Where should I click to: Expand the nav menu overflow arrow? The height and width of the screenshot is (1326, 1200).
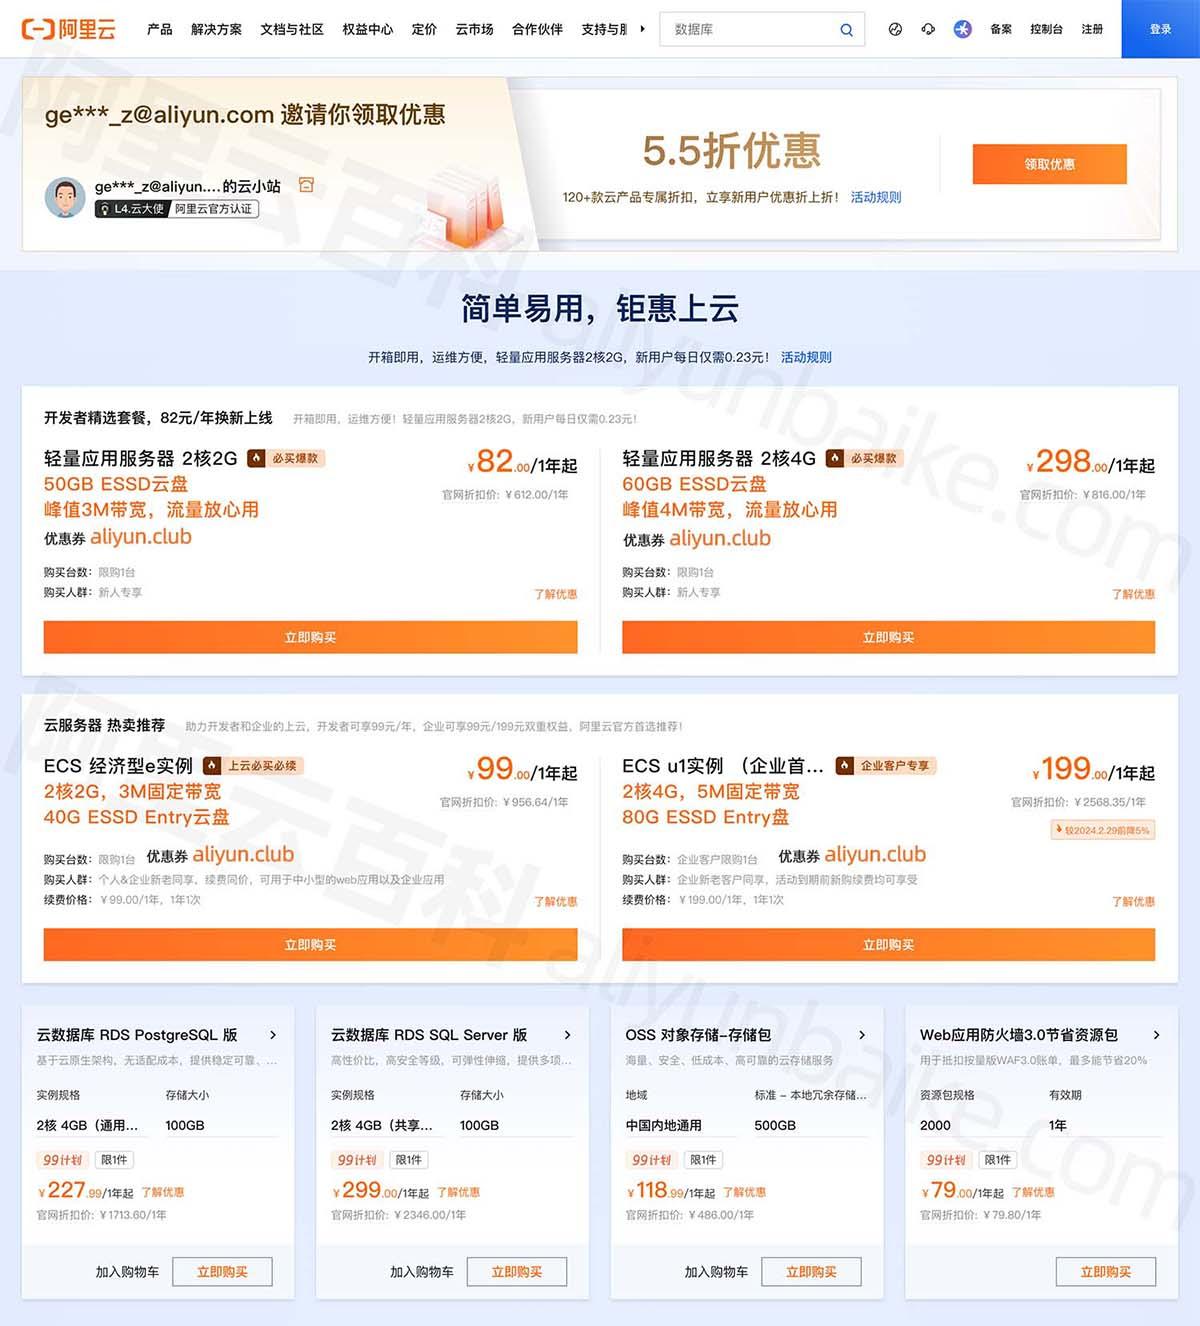coord(642,29)
